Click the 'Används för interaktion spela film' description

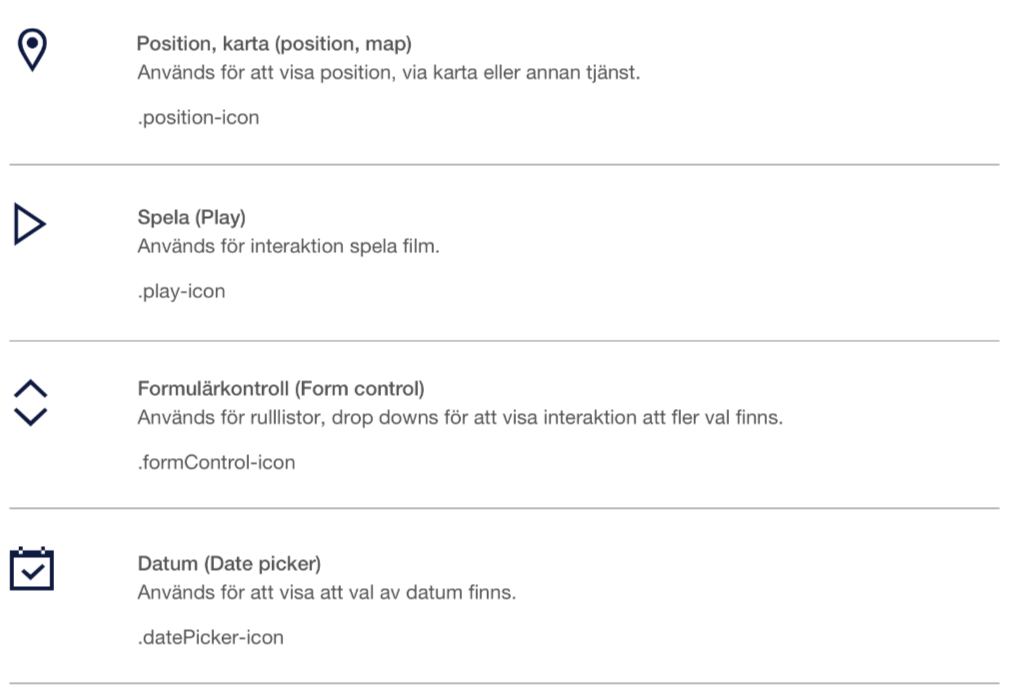click(x=288, y=246)
